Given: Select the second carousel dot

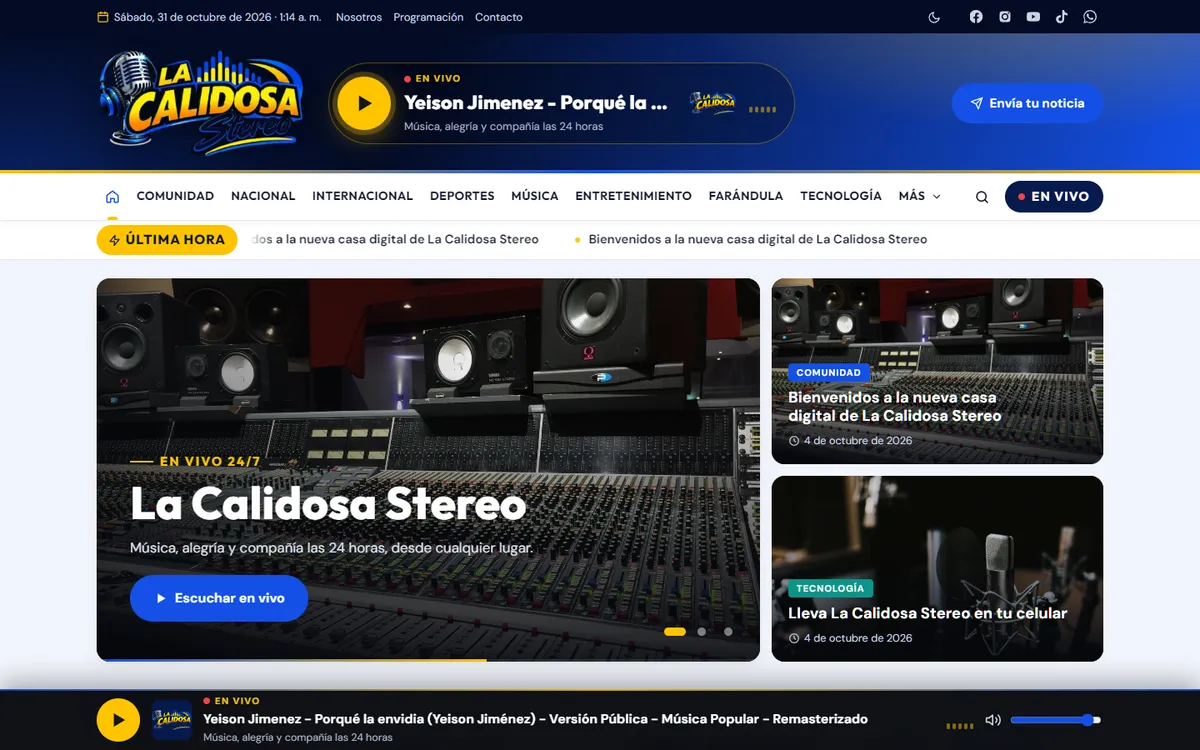Looking at the screenshot, I should 702,632.
